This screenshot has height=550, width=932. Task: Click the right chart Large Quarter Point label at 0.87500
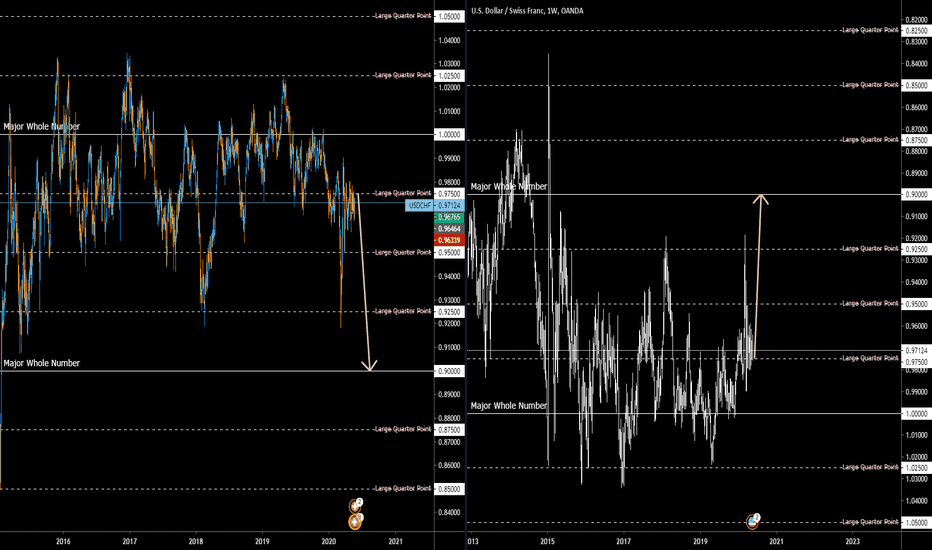870,140
